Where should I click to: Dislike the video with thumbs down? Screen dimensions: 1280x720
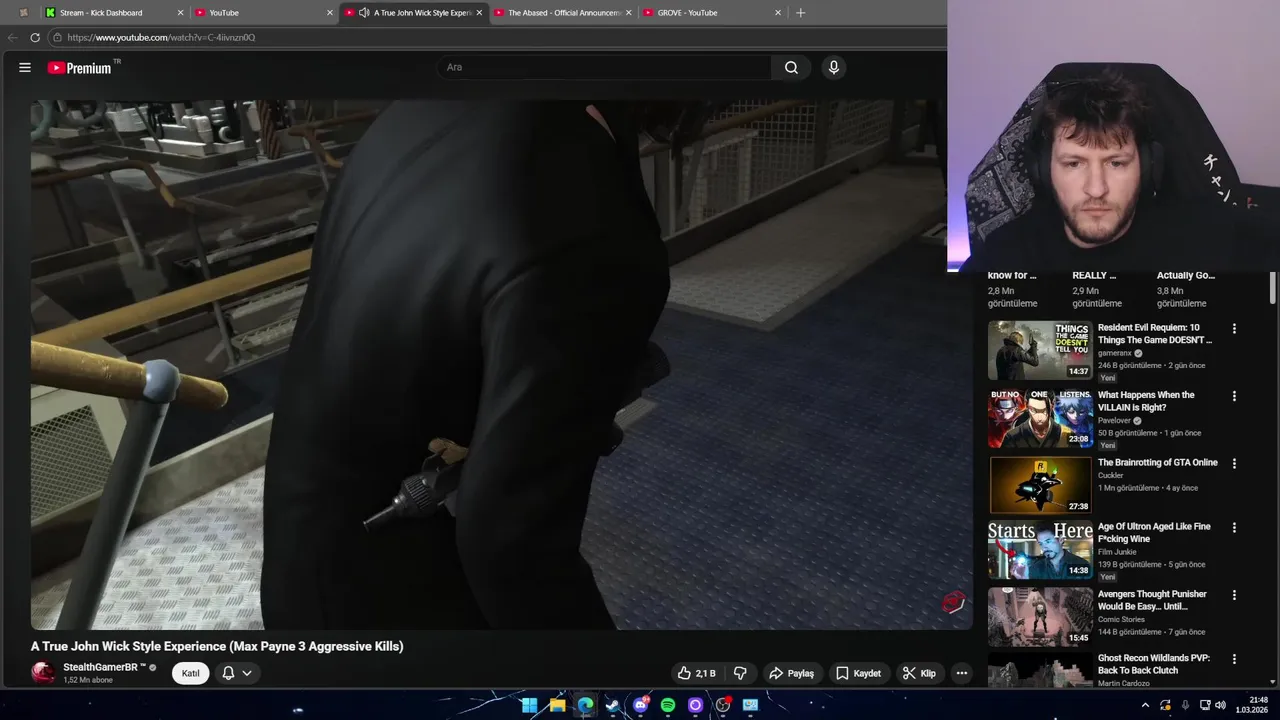pyautogui.click(x=740, y=673)
